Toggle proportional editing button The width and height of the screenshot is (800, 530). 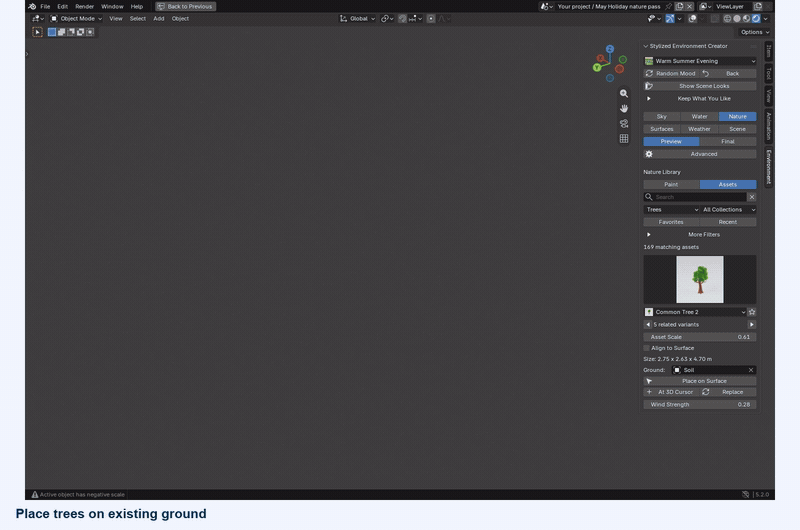pos(431,19)
